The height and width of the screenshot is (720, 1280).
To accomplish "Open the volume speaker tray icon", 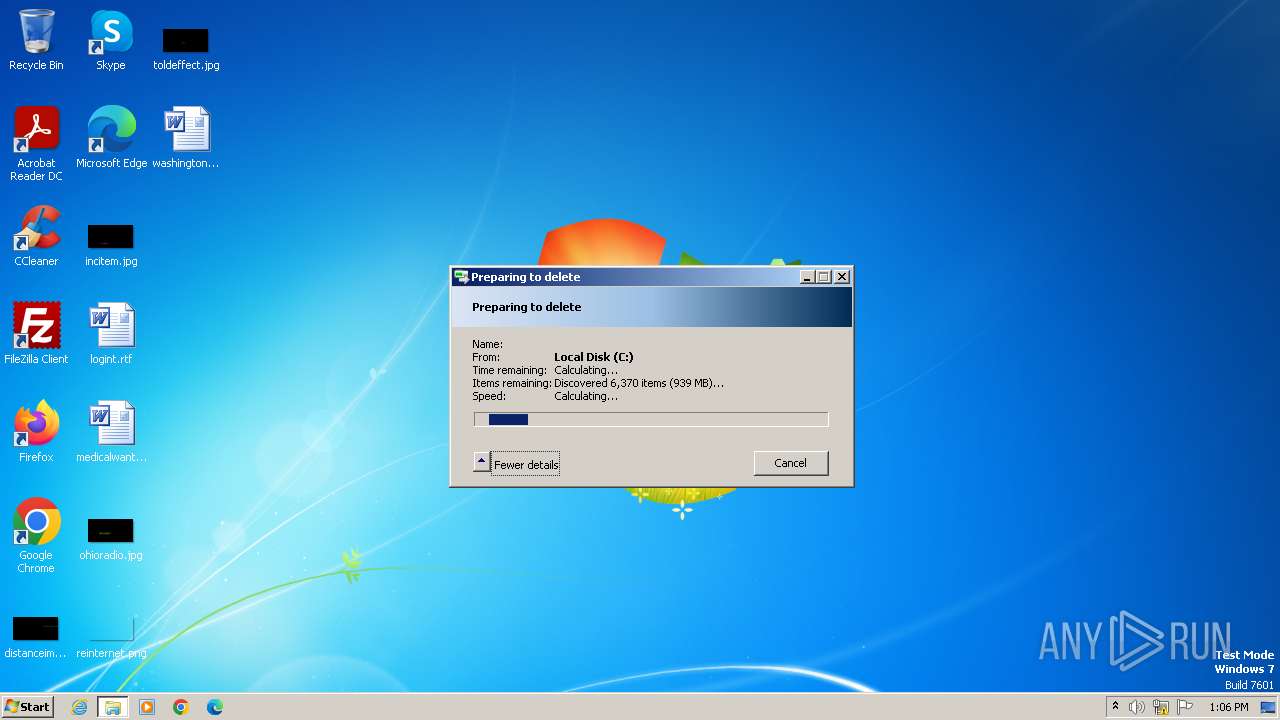I will tap(1137, 707).
